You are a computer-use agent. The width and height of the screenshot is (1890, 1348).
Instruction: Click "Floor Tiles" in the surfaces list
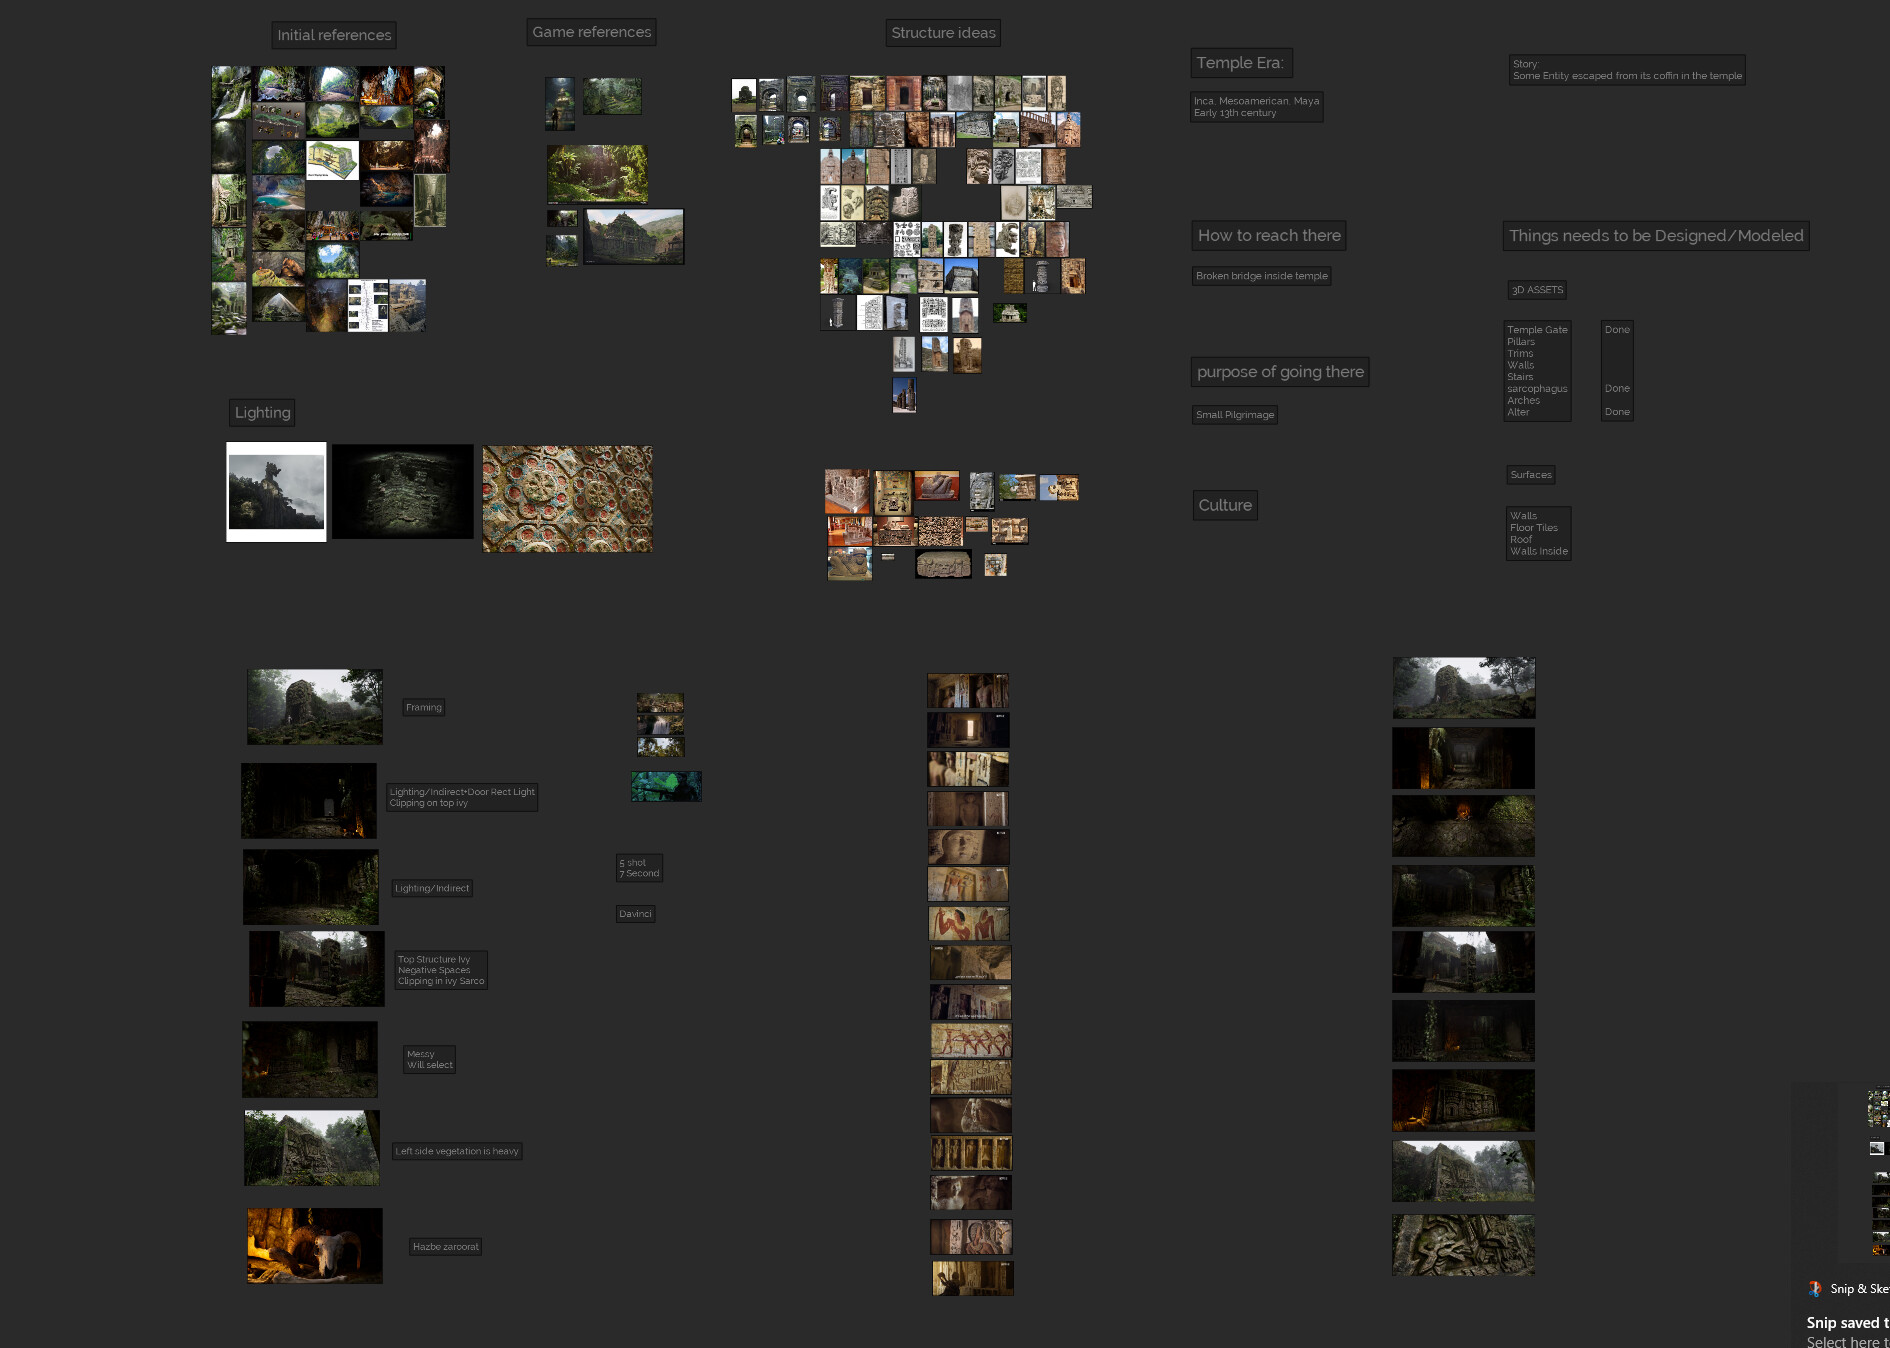pyautogui.click(x=1534, y=528)
